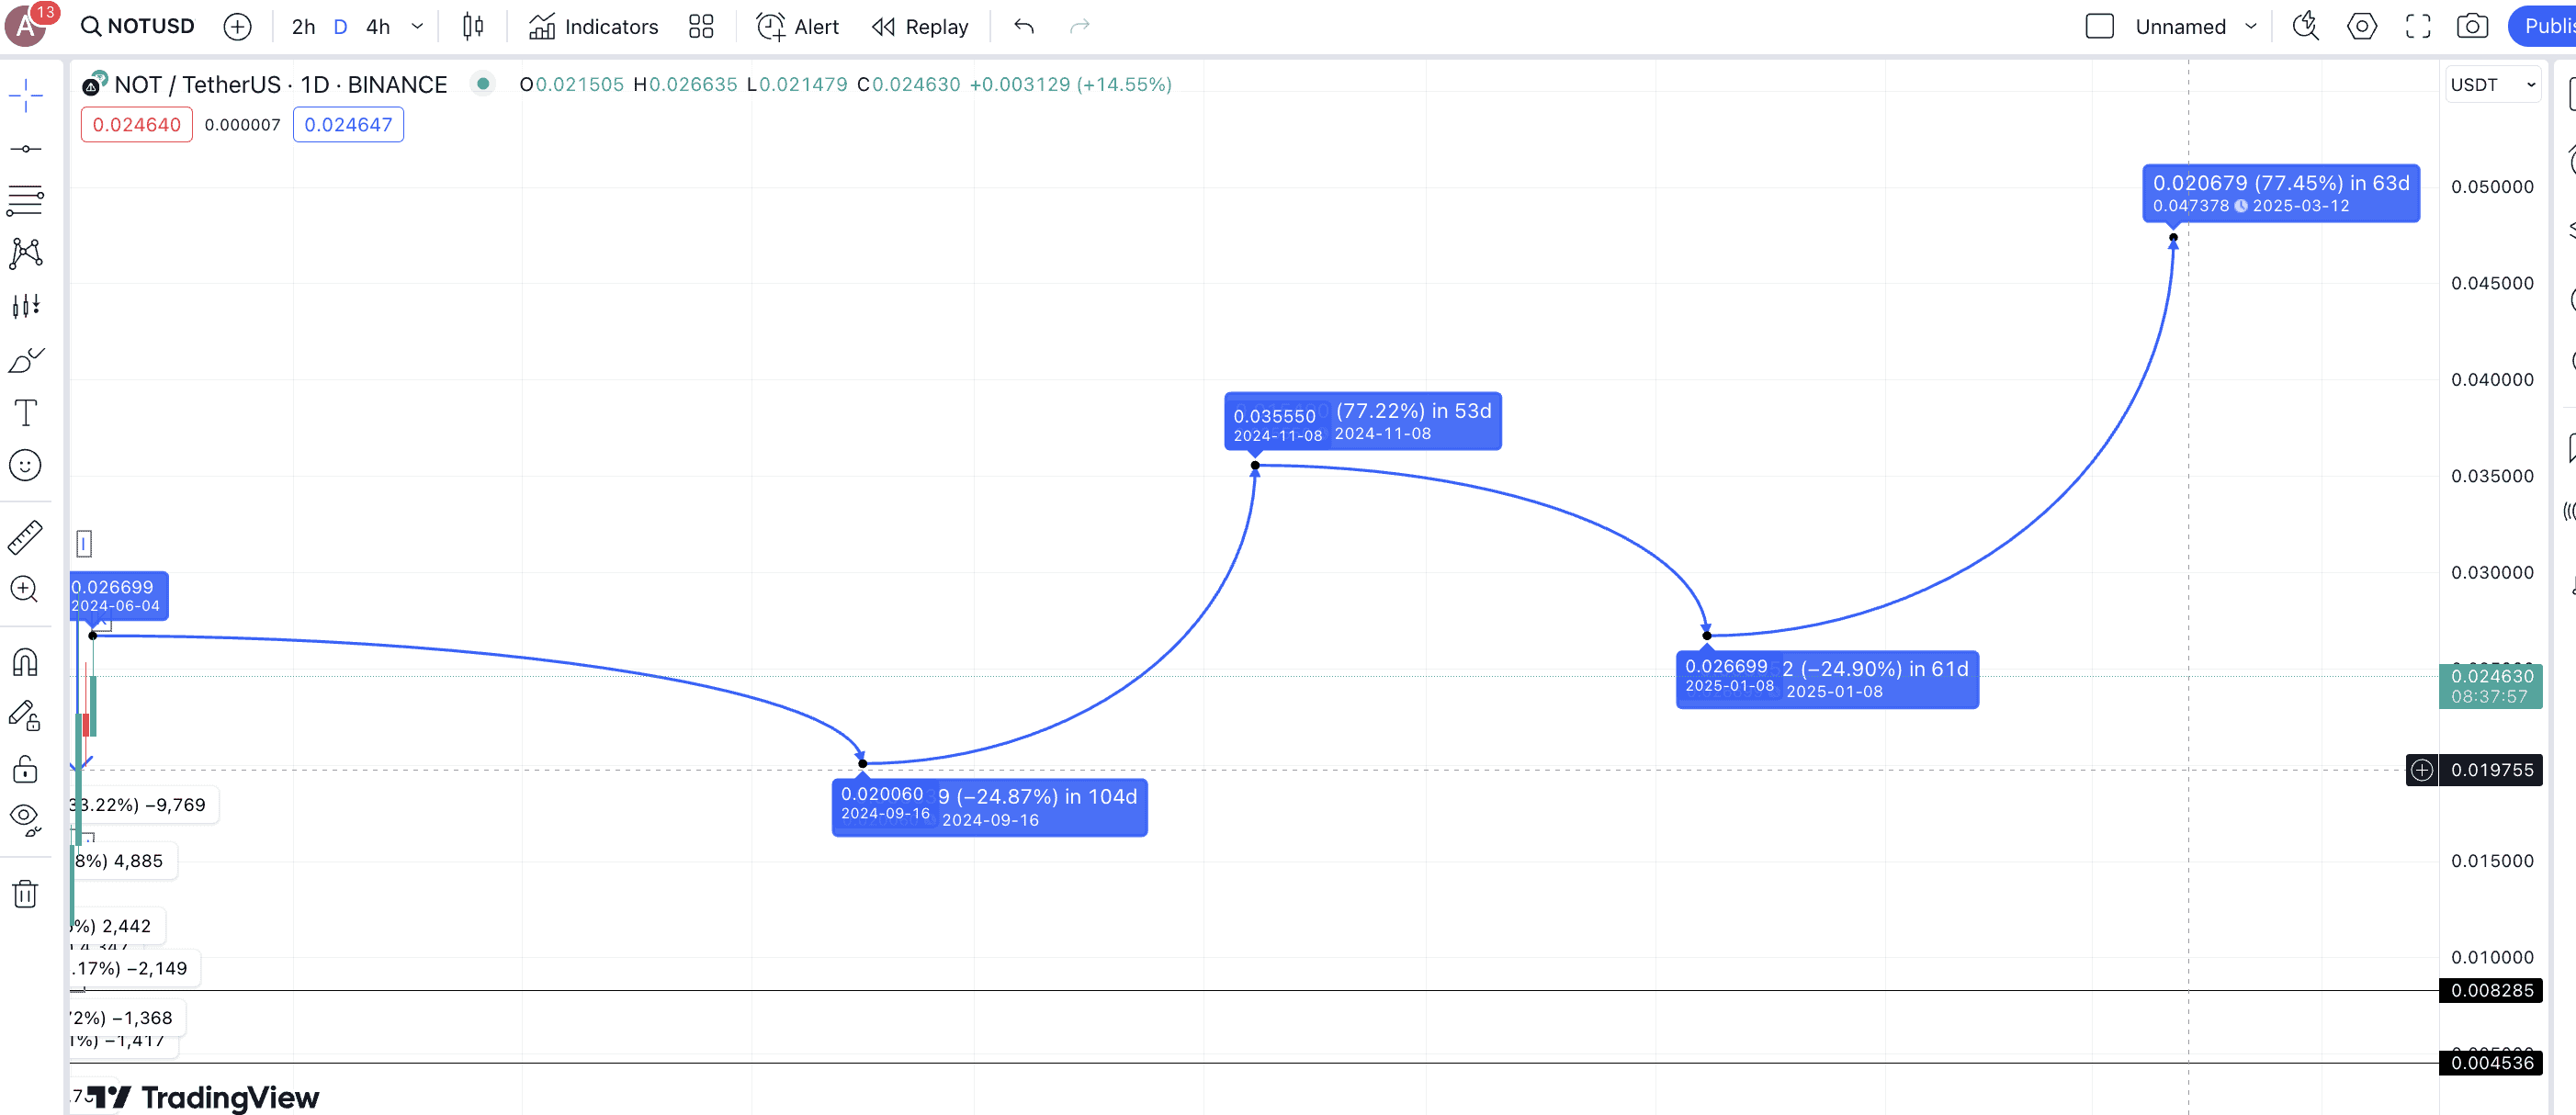Open the trend line tool

coord(25,149)
